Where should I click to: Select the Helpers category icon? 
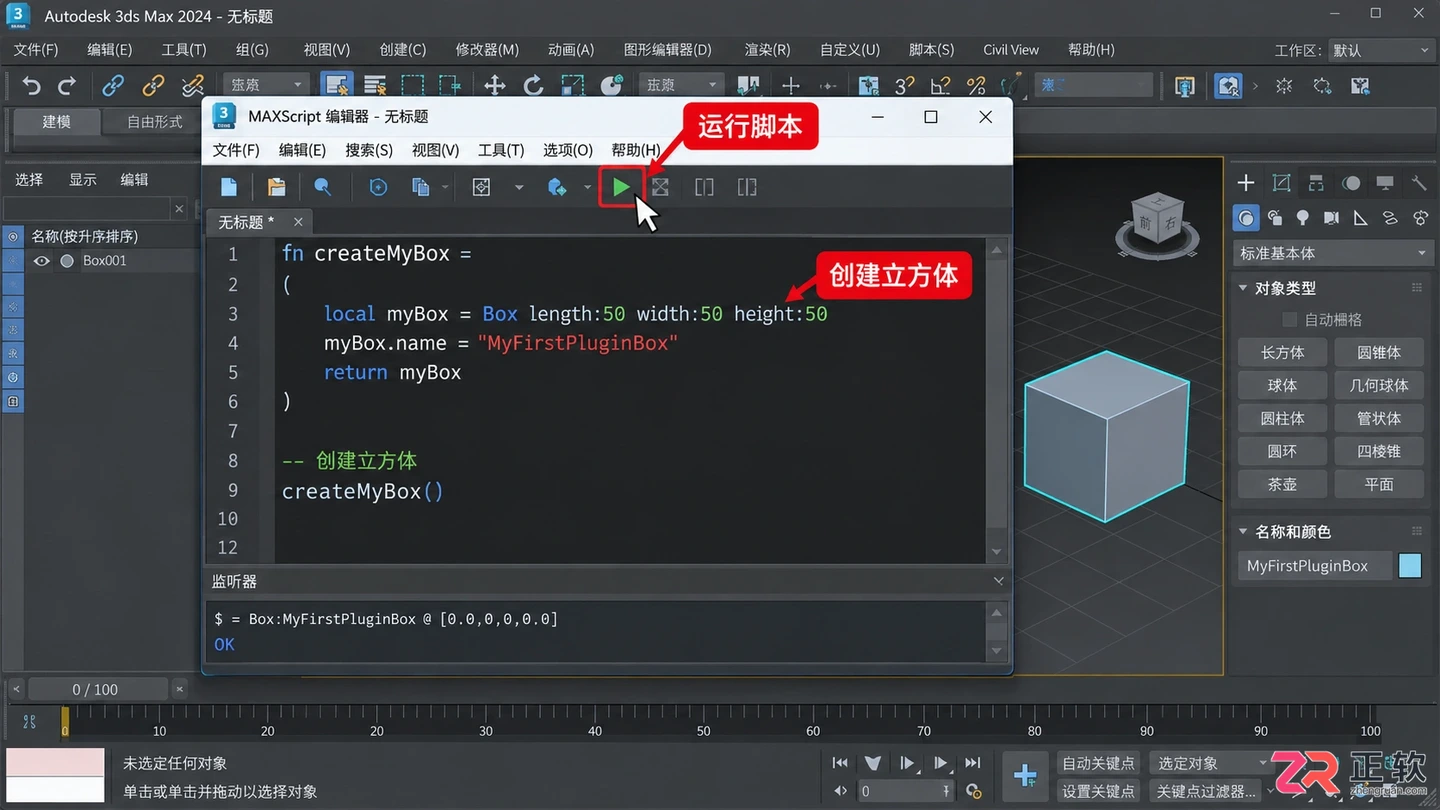click(1360, 218)
